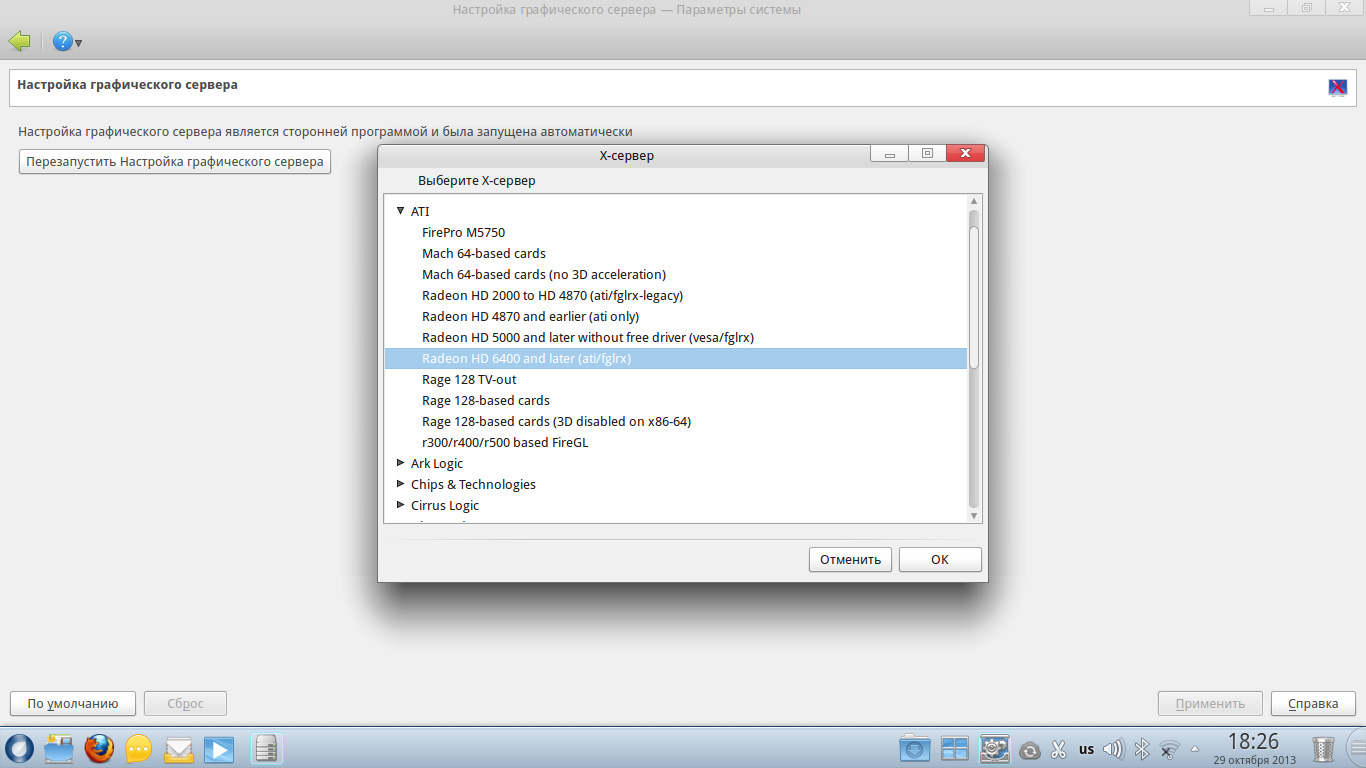
Task: Open the disconnected wireless network icon
Action: coord(1168,749)
